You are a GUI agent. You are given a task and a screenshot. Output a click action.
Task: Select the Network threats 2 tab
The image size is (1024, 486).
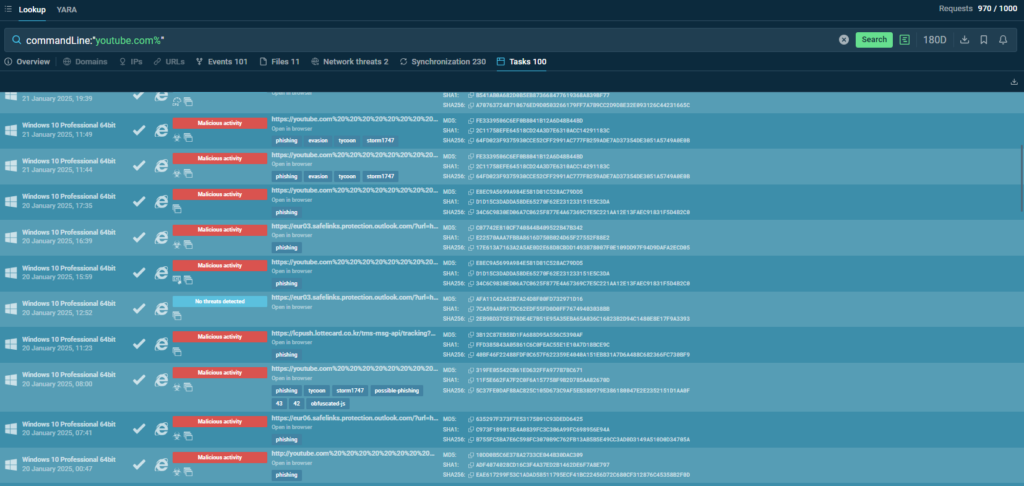pyautogui.click(x=349, y=62)
